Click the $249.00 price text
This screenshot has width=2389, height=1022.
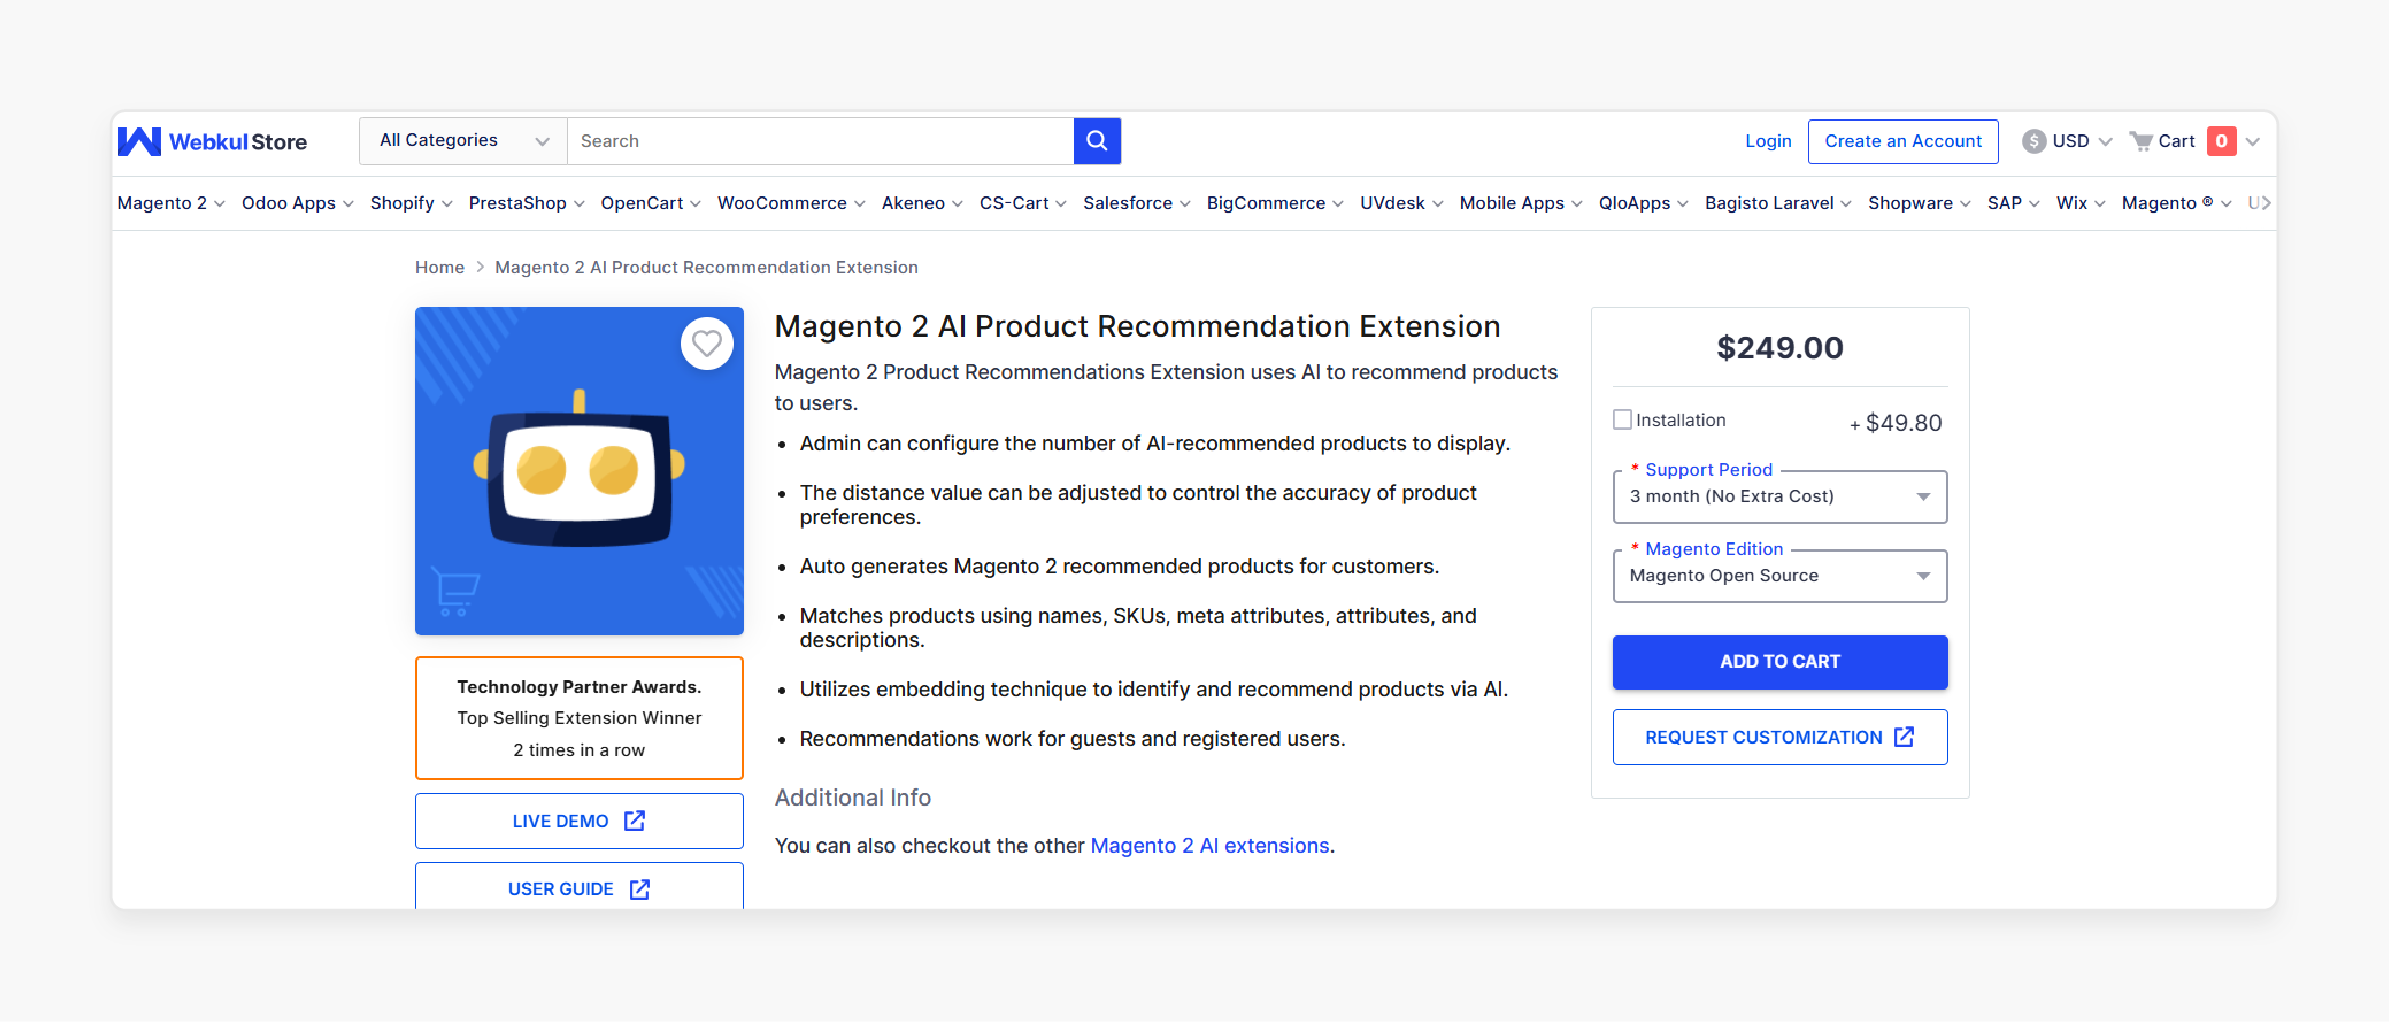(x=1780, y=348)
